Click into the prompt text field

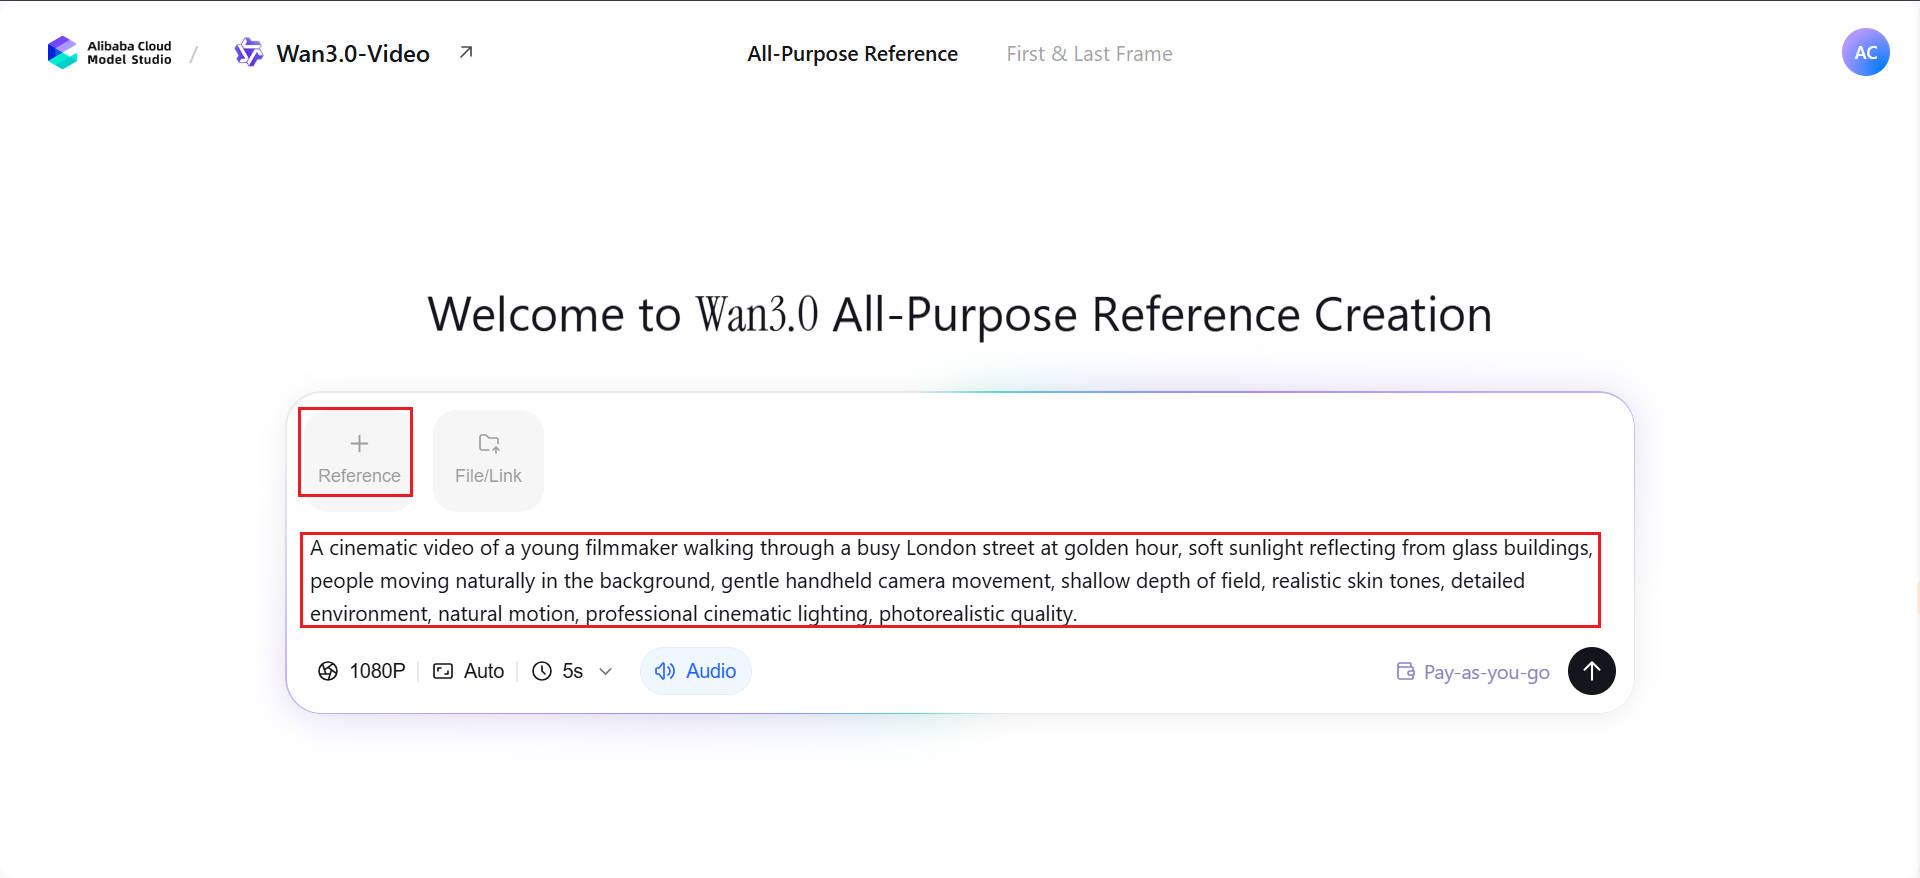950,580
